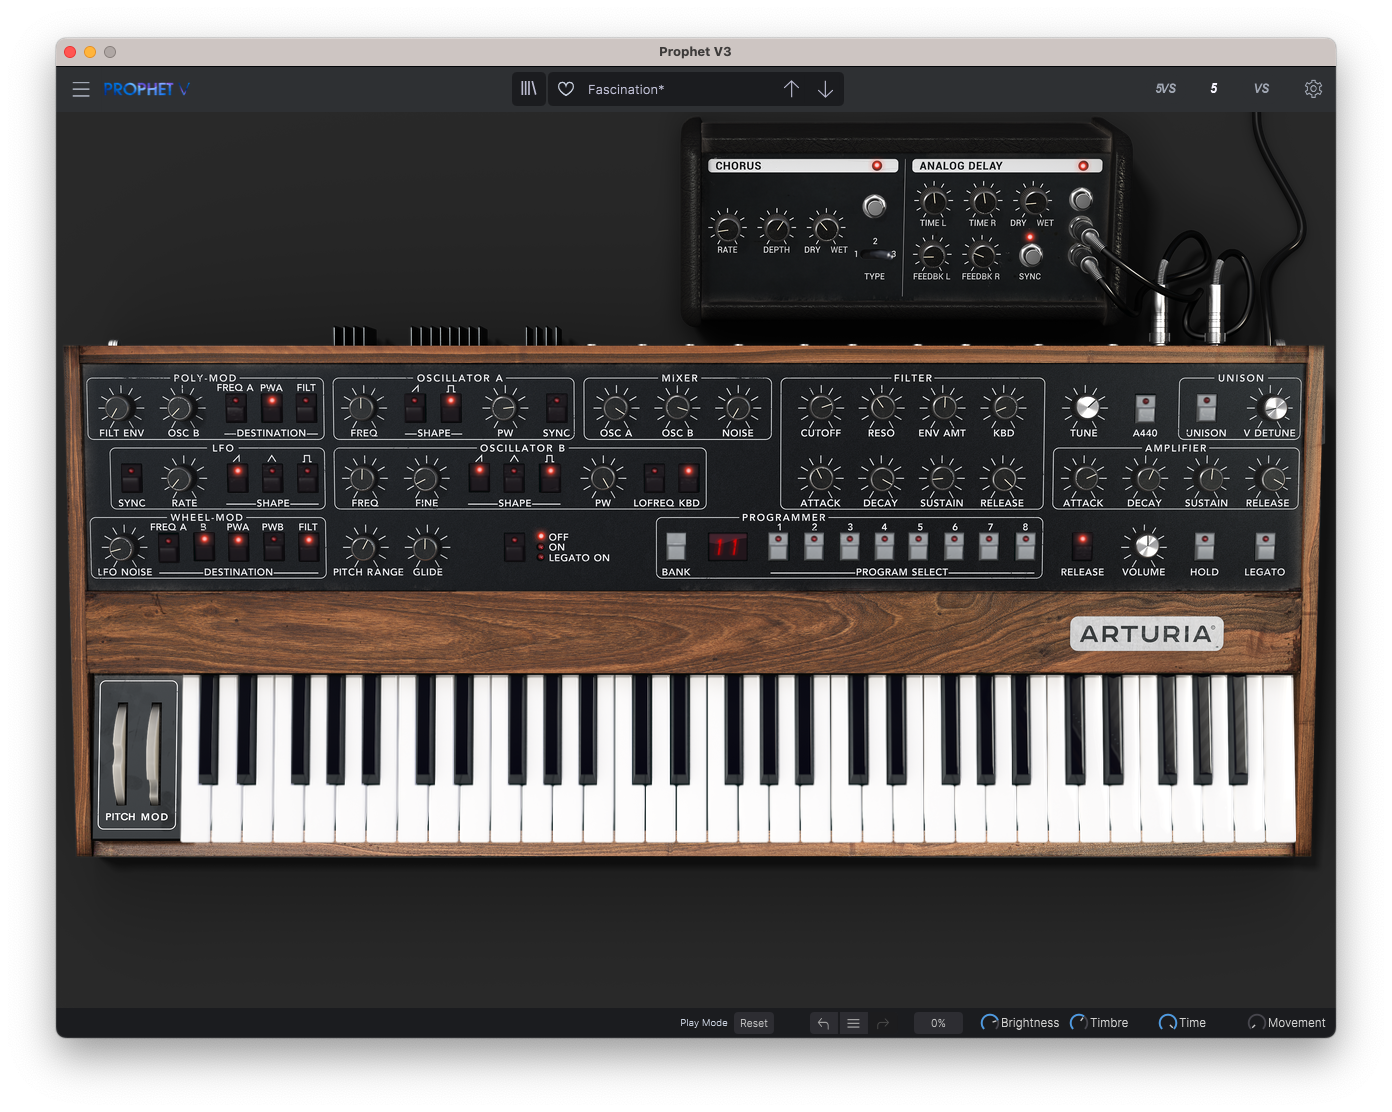This screenshot has width=1392, height=1112.
Task: Toggle Analog Delay Sync button
Action: pyautogui.click(x=1030, y=254)
